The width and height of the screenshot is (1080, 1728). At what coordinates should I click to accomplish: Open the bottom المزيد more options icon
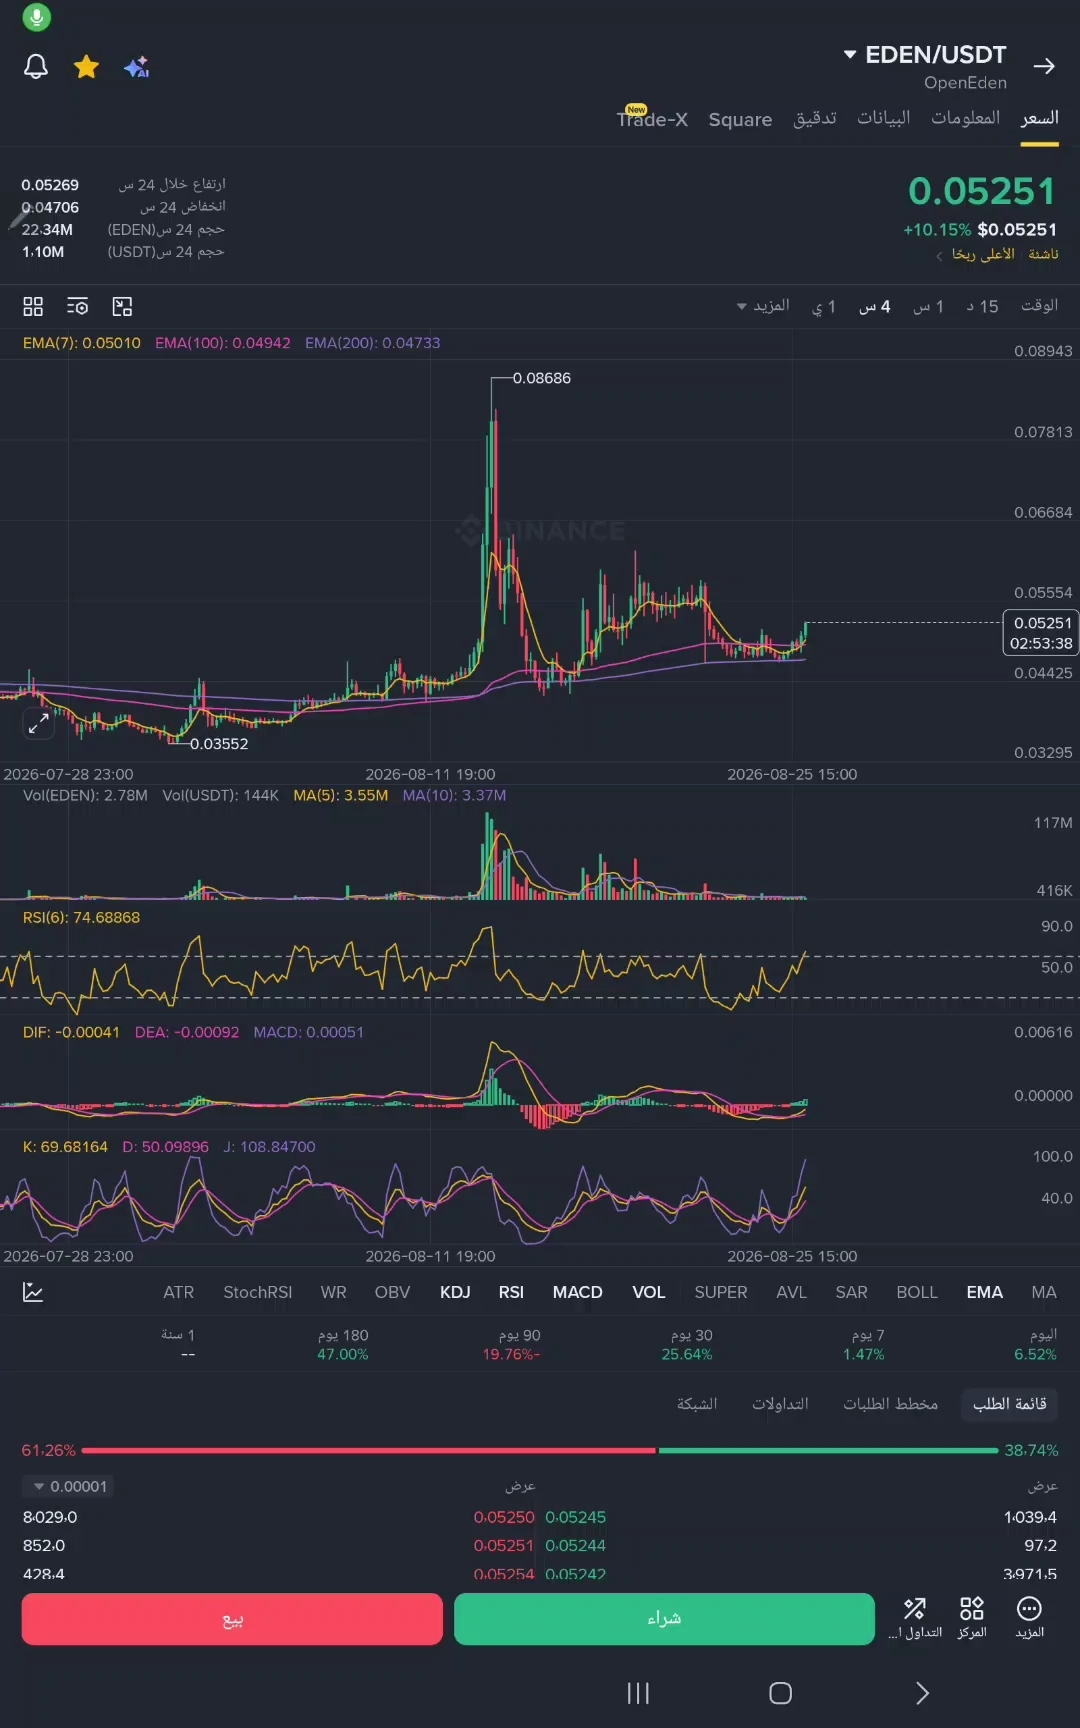pos(1029,1617)
